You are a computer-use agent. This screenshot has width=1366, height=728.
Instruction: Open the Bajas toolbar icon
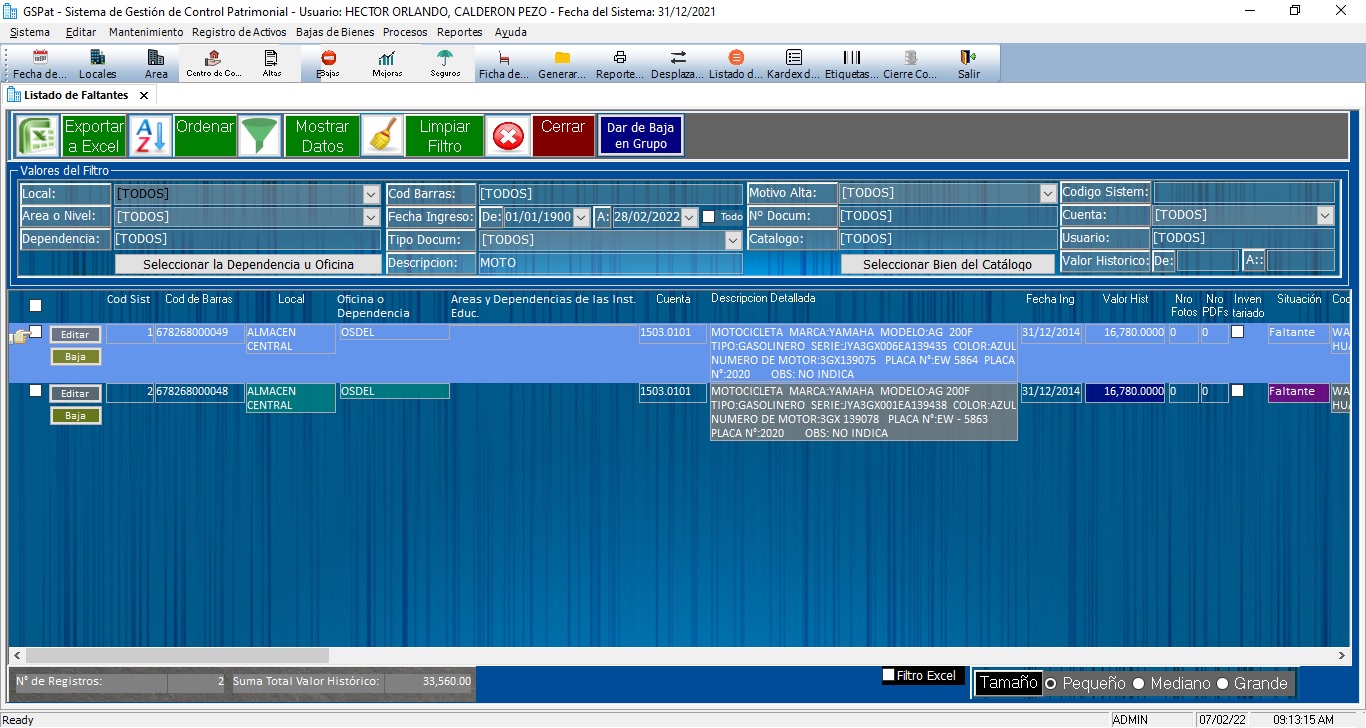[328, 64]
